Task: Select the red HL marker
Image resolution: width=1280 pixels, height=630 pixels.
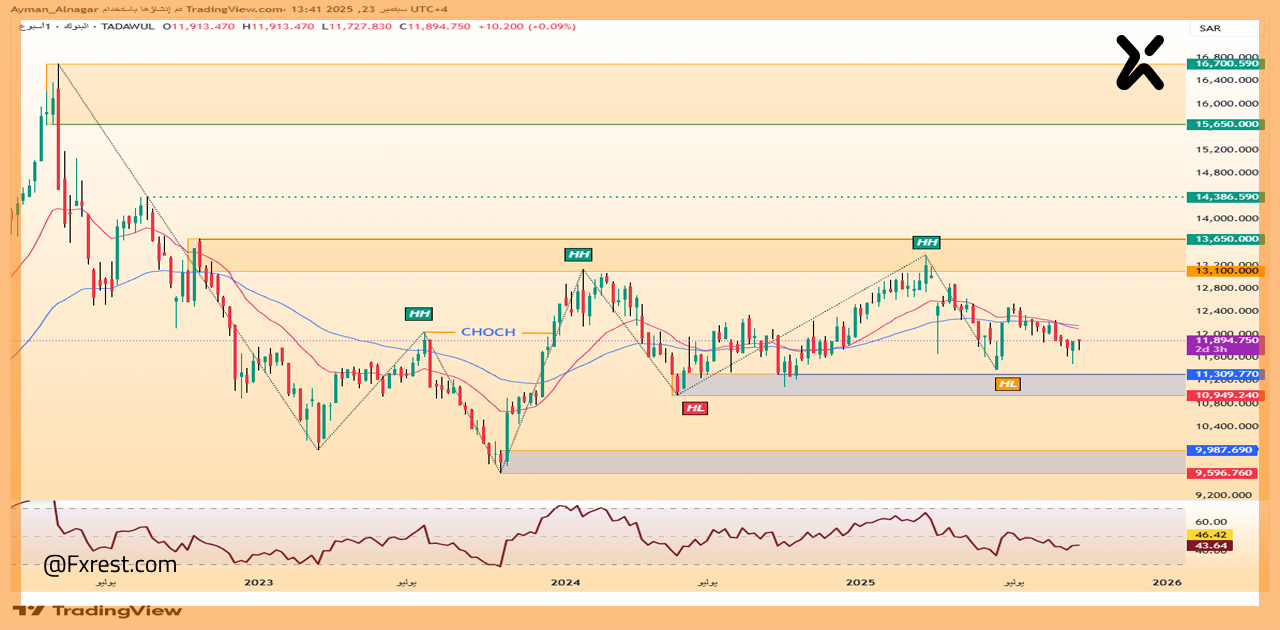Action: pos(695,408)
